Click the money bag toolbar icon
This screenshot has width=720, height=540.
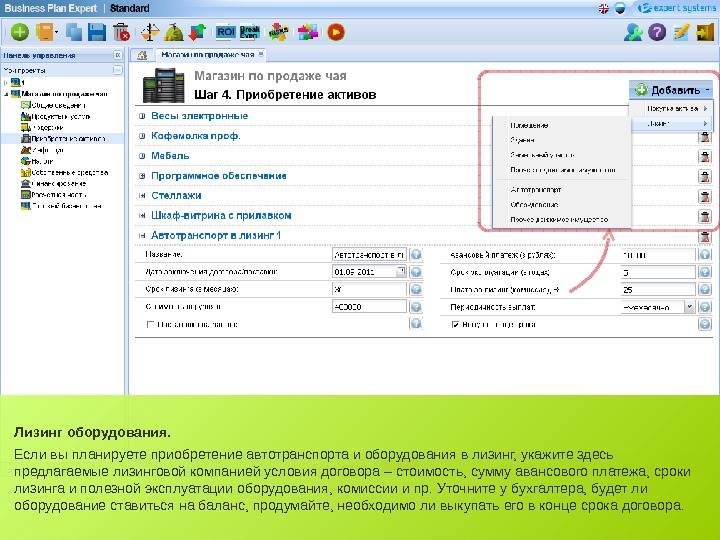(x=174, y=32)
